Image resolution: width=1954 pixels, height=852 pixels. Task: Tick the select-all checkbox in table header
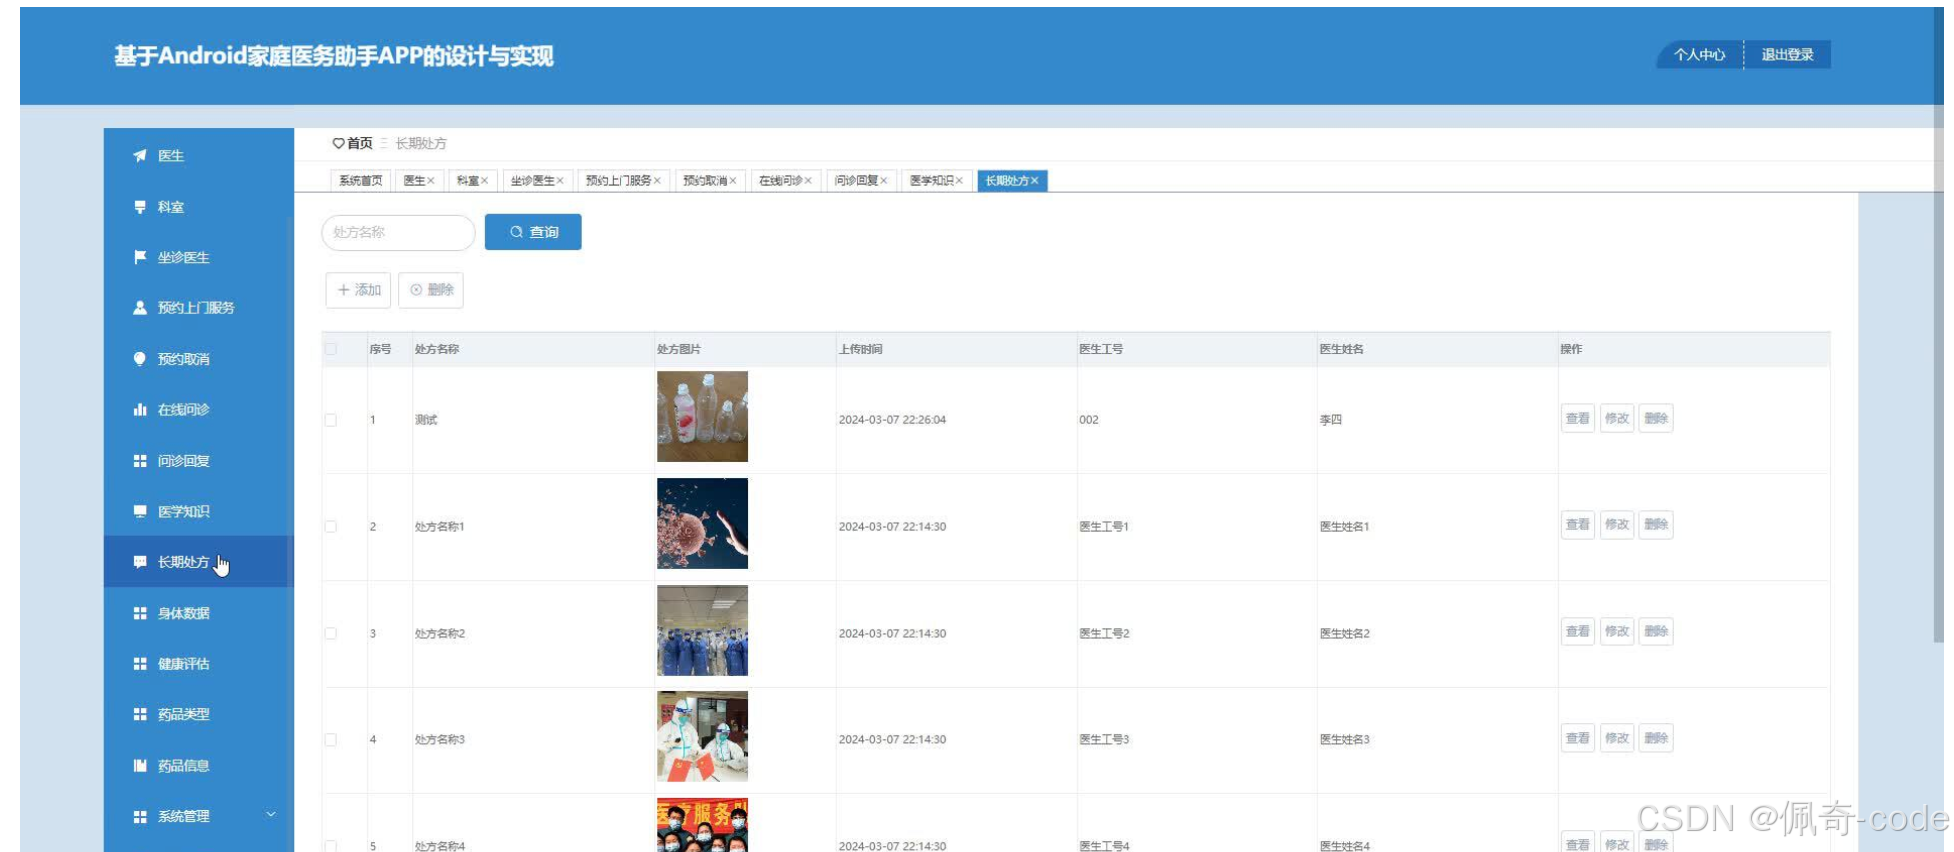(331, 349)
